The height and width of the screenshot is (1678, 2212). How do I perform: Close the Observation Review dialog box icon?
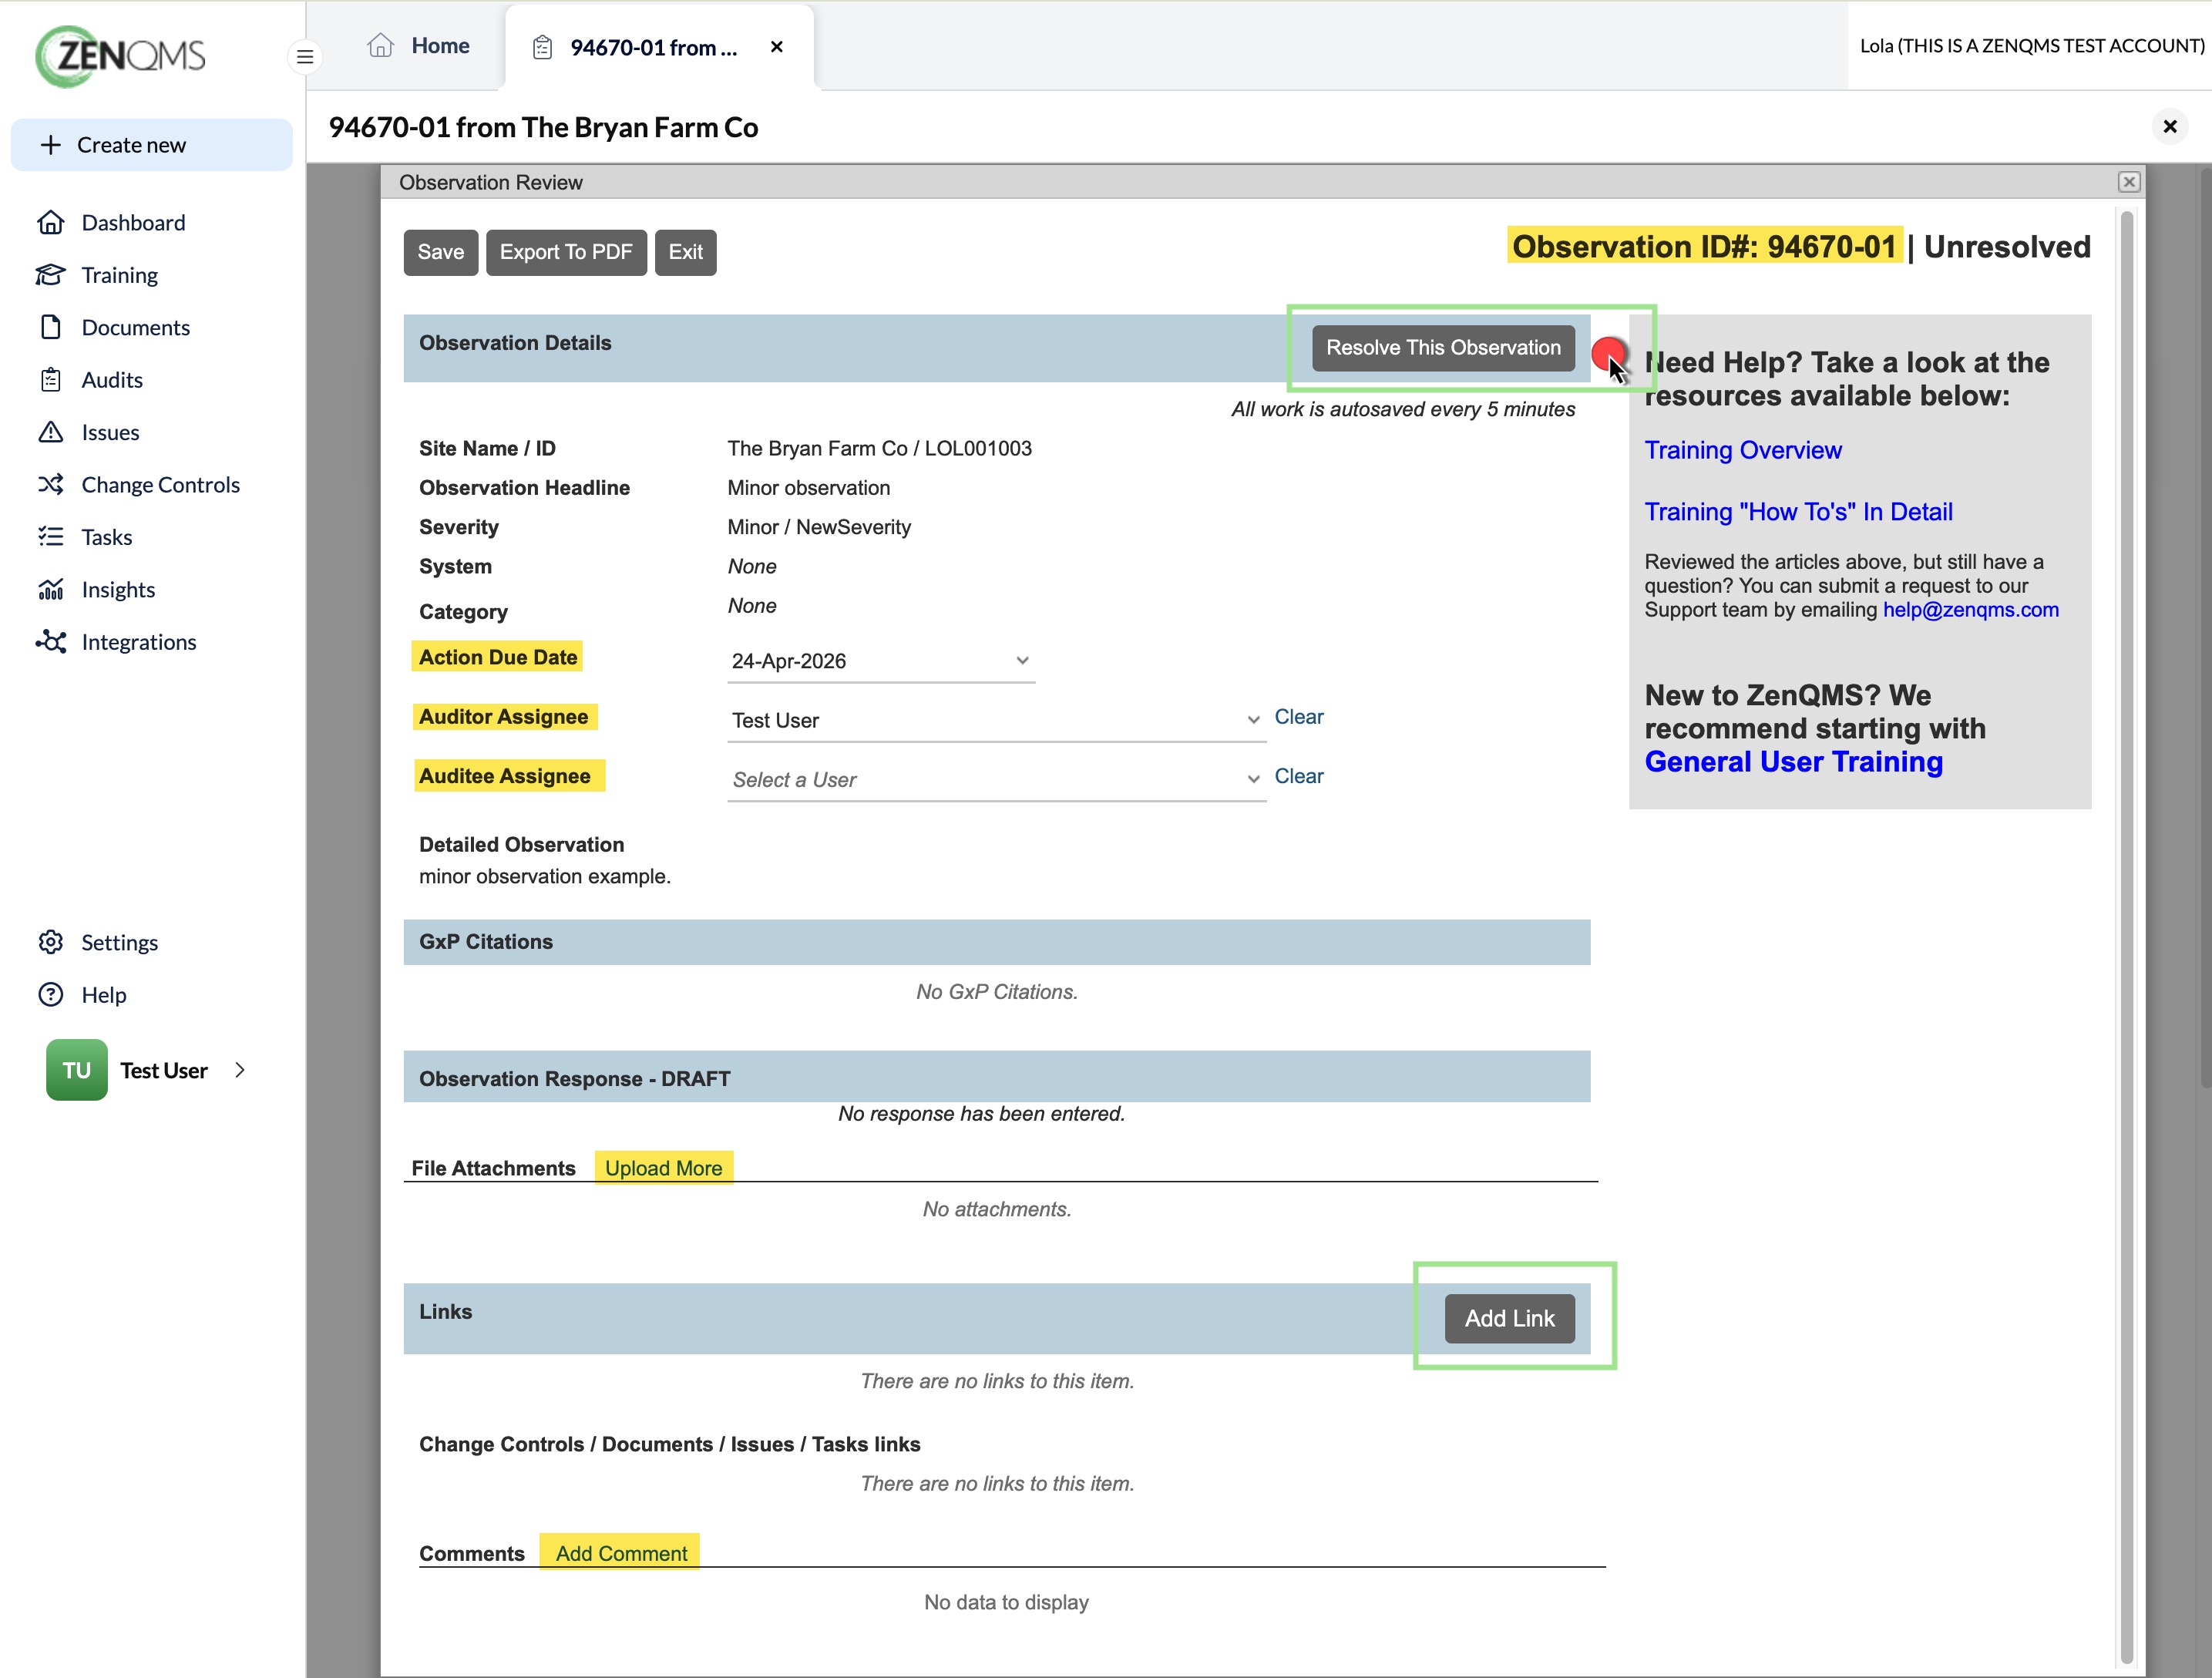(2129, 182)
